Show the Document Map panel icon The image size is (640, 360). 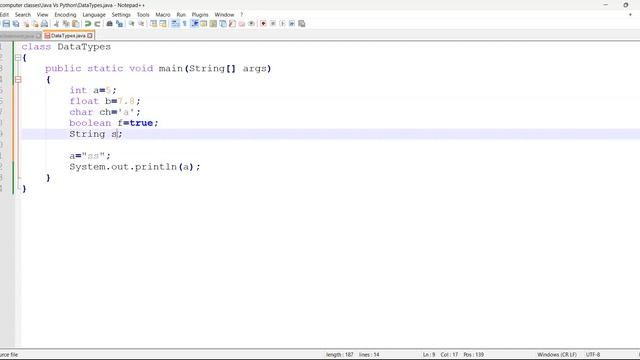(x=213, y=24)
